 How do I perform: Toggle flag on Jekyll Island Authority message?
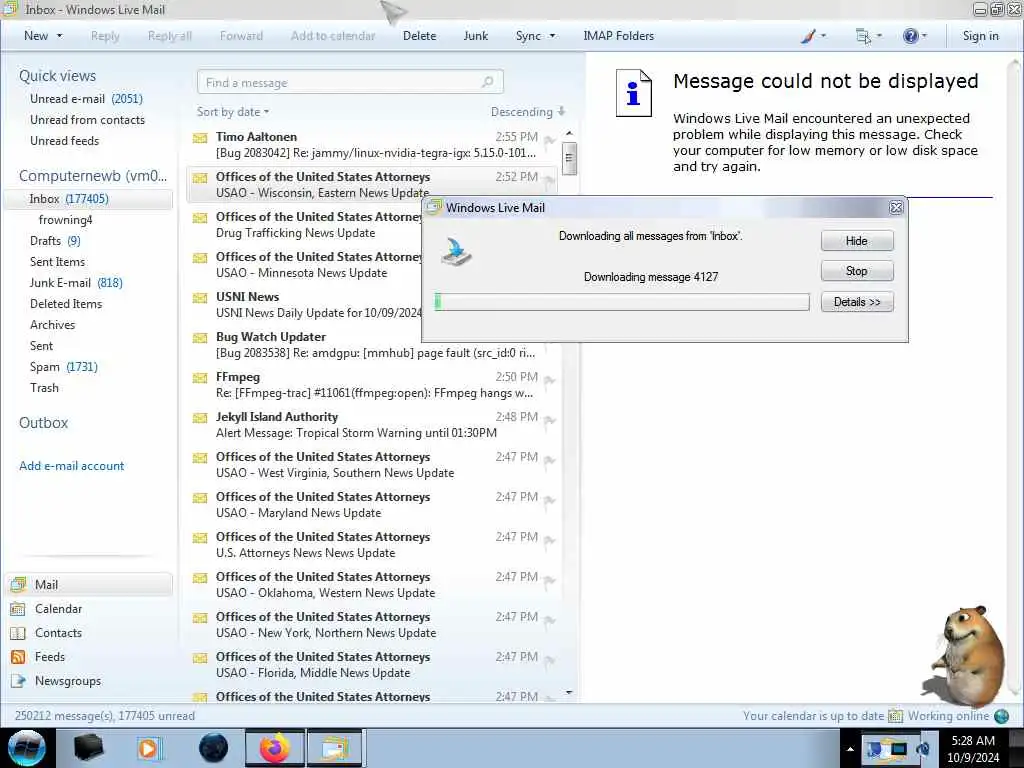pos(550,420)
